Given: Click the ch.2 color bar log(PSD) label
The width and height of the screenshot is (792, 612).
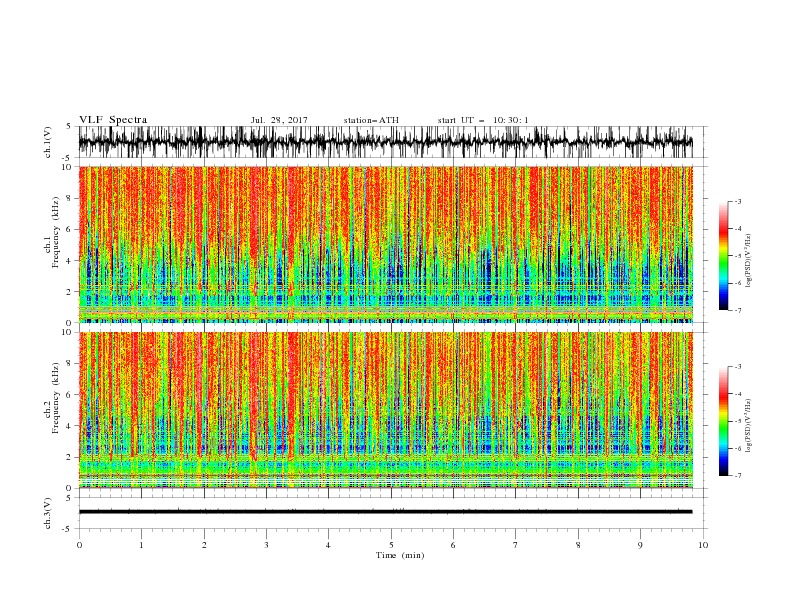Looking at the screenshot, I should [x=749, y=426].
